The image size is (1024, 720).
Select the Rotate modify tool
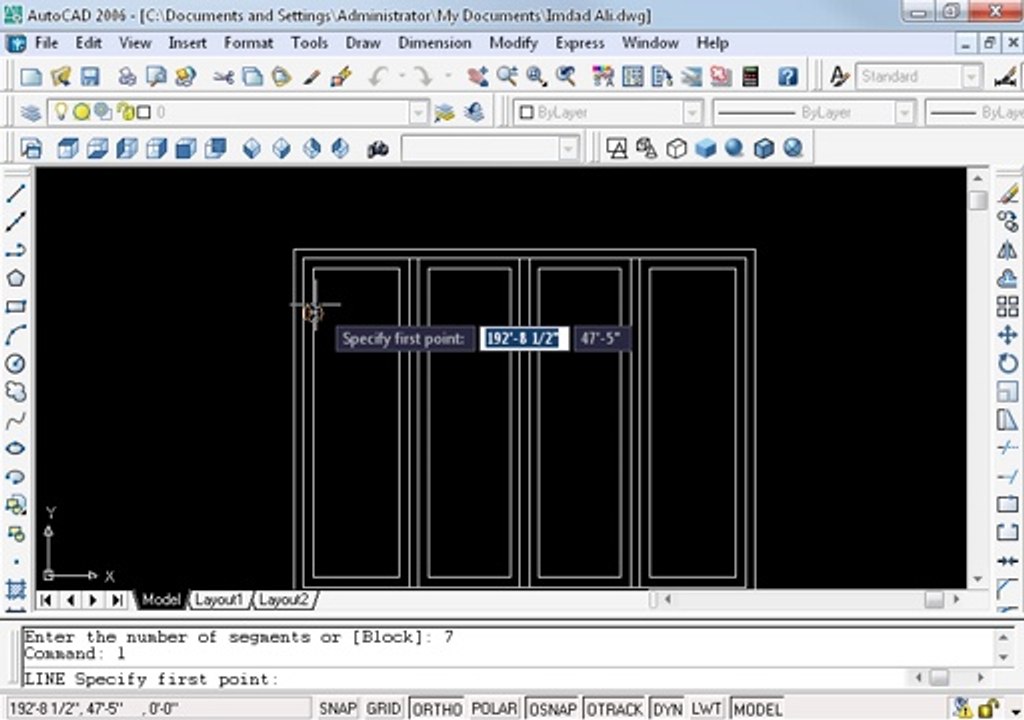(1007, 363)
